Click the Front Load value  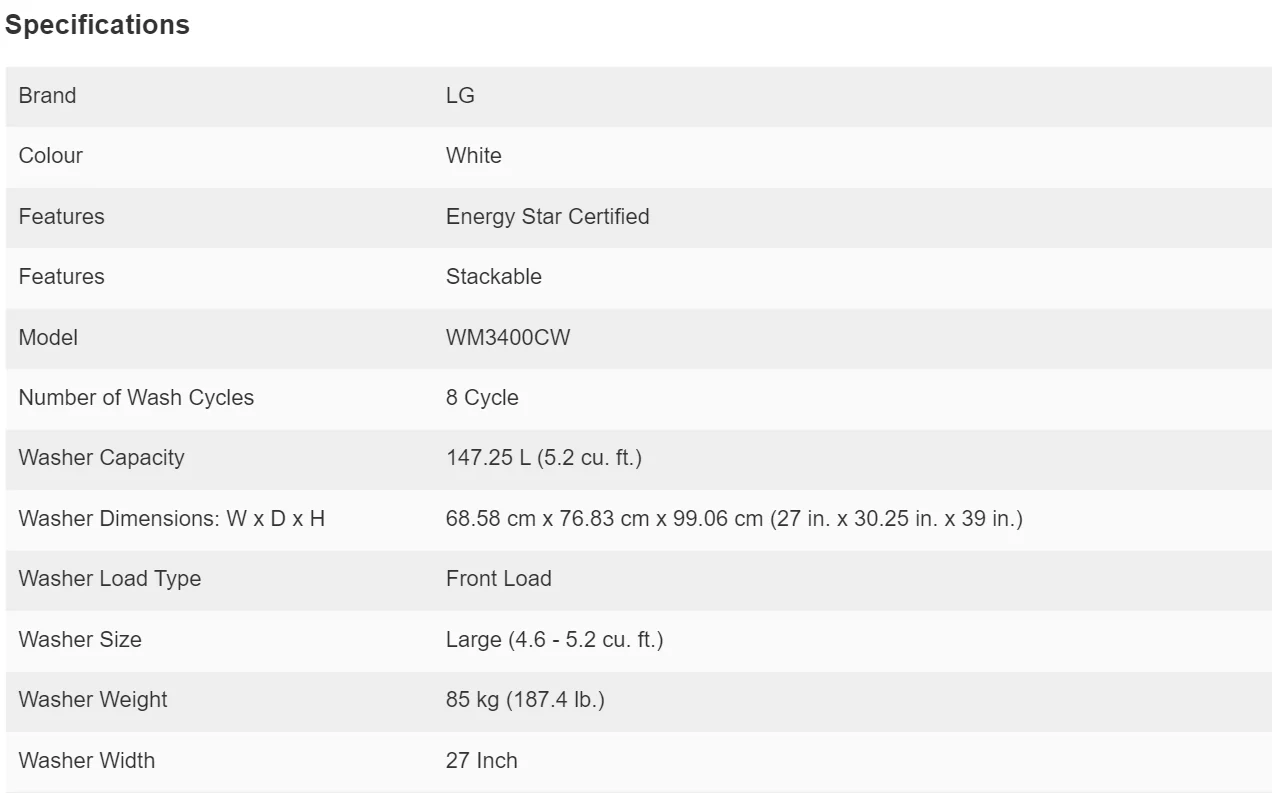click(x=498, y=579)
